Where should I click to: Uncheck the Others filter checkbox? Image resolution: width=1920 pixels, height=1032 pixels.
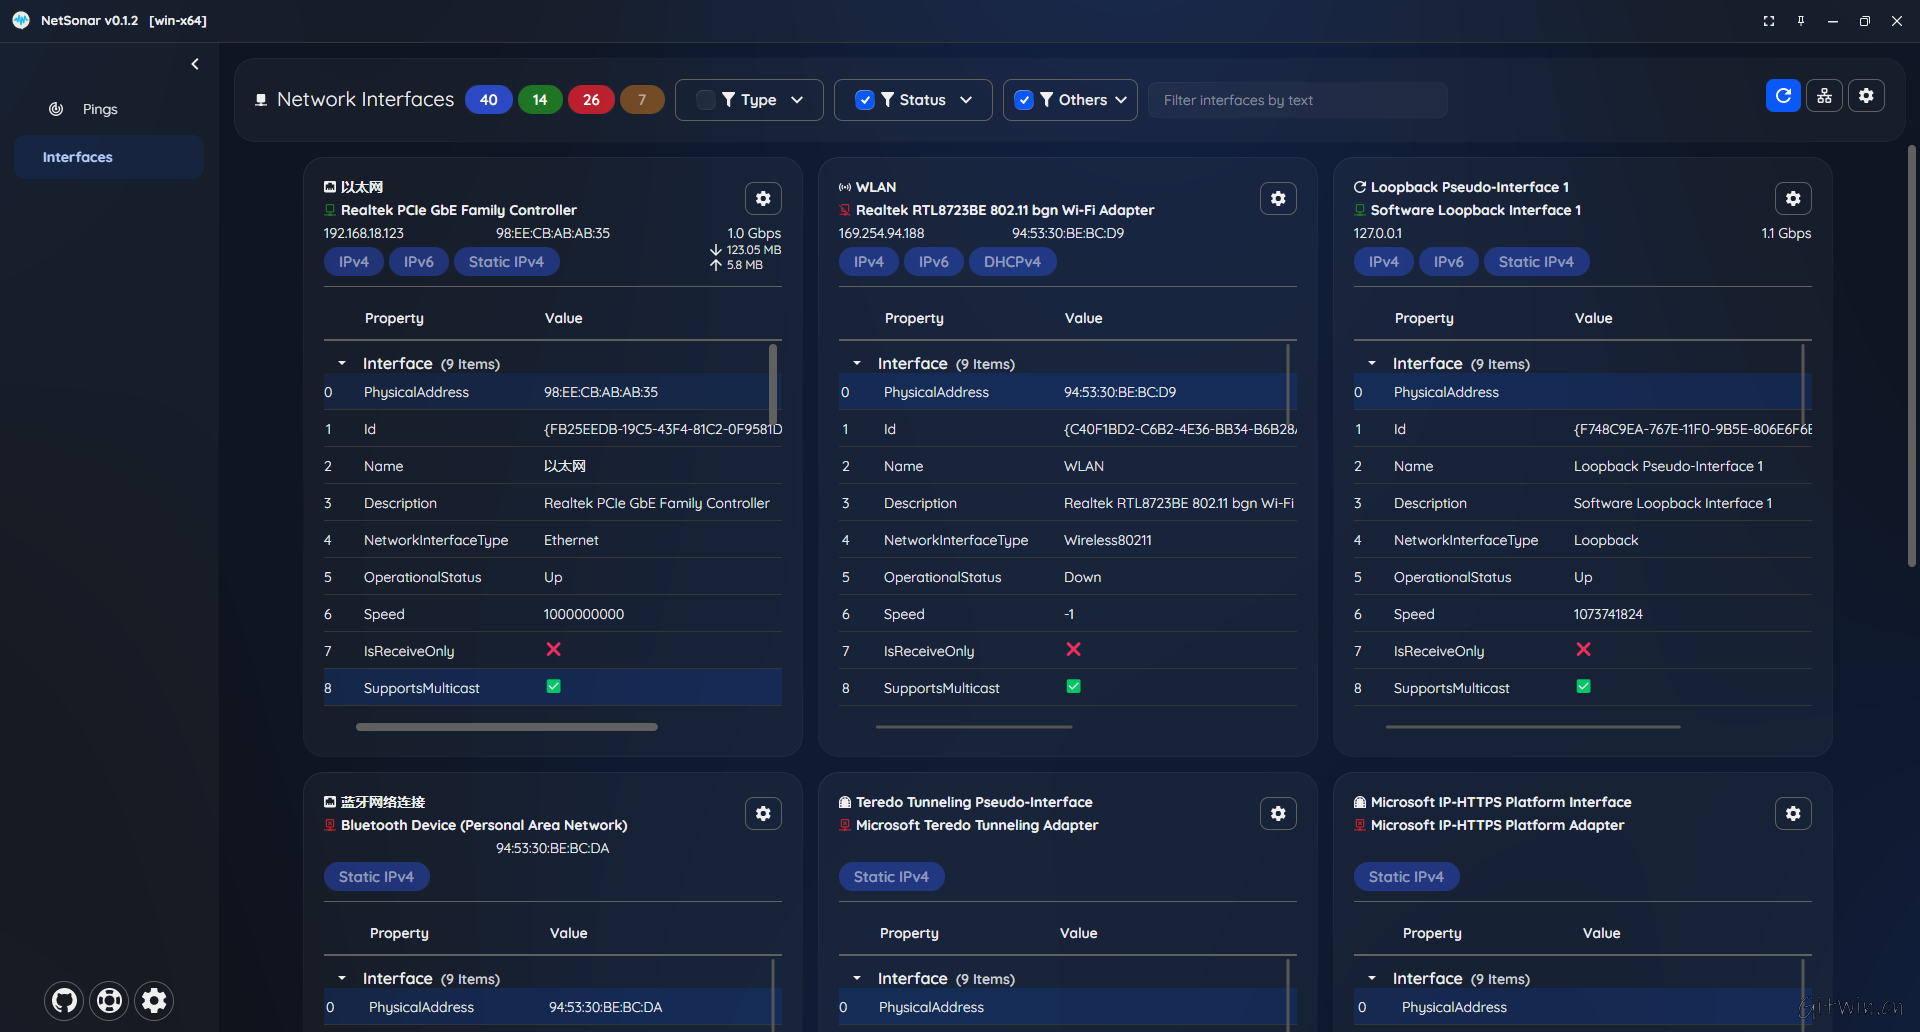tap(1023, 100)
